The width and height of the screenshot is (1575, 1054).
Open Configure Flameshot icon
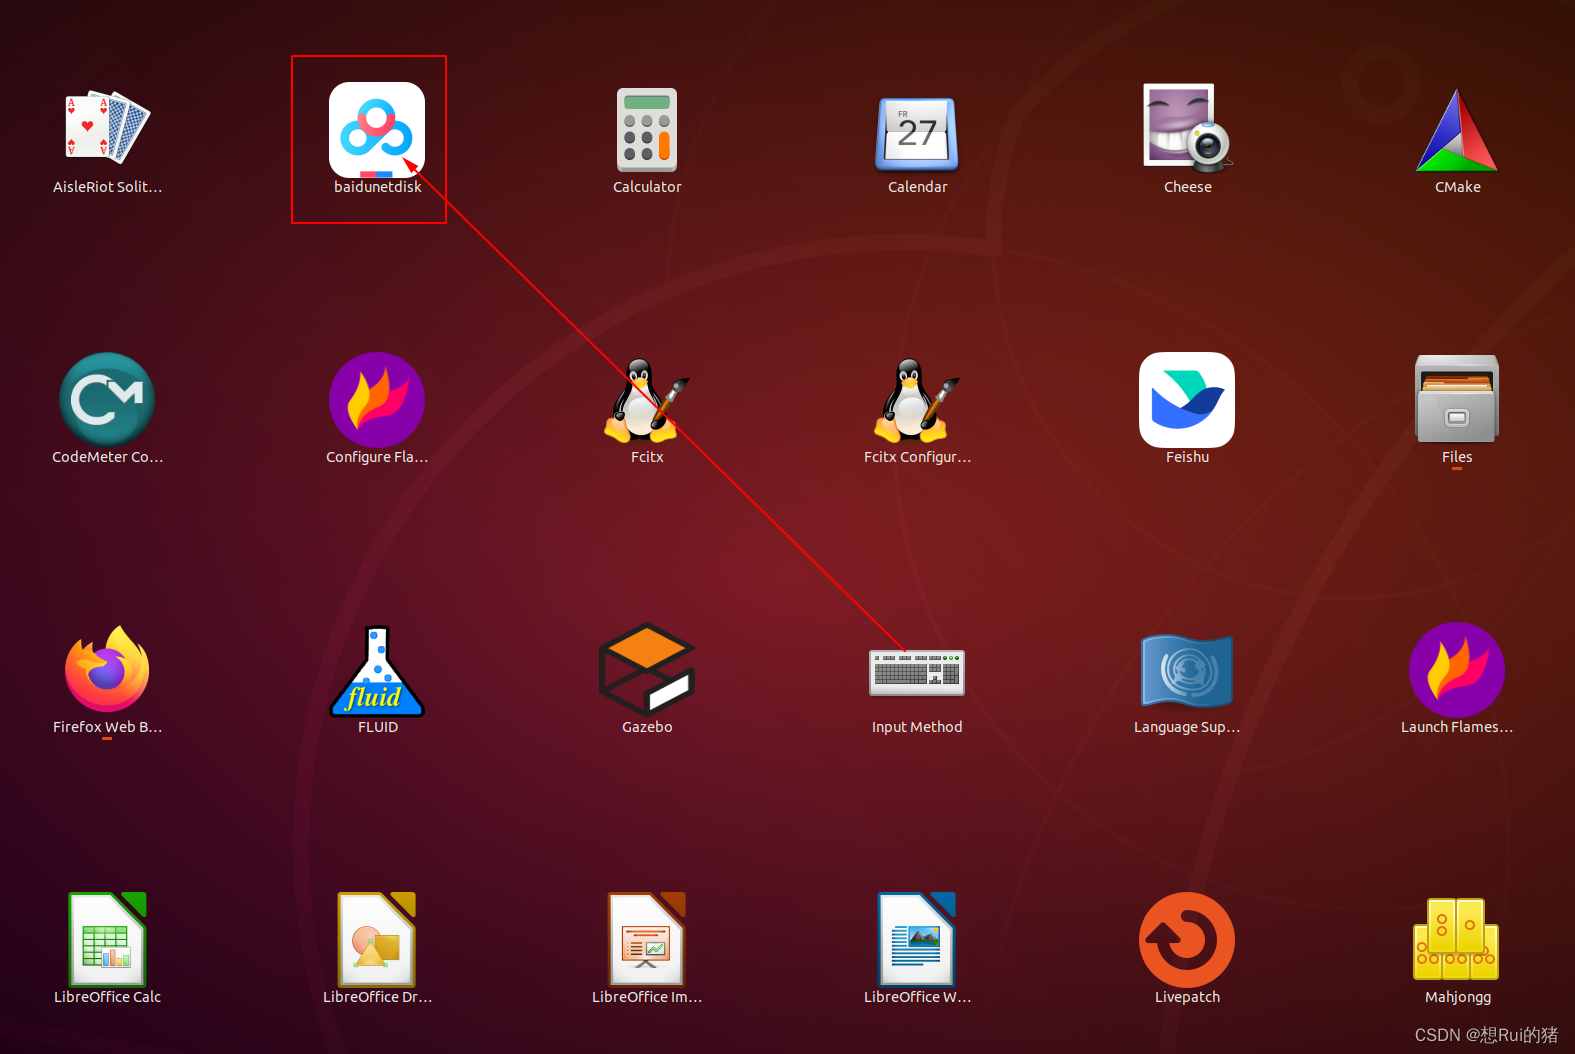tap(377, 399)
